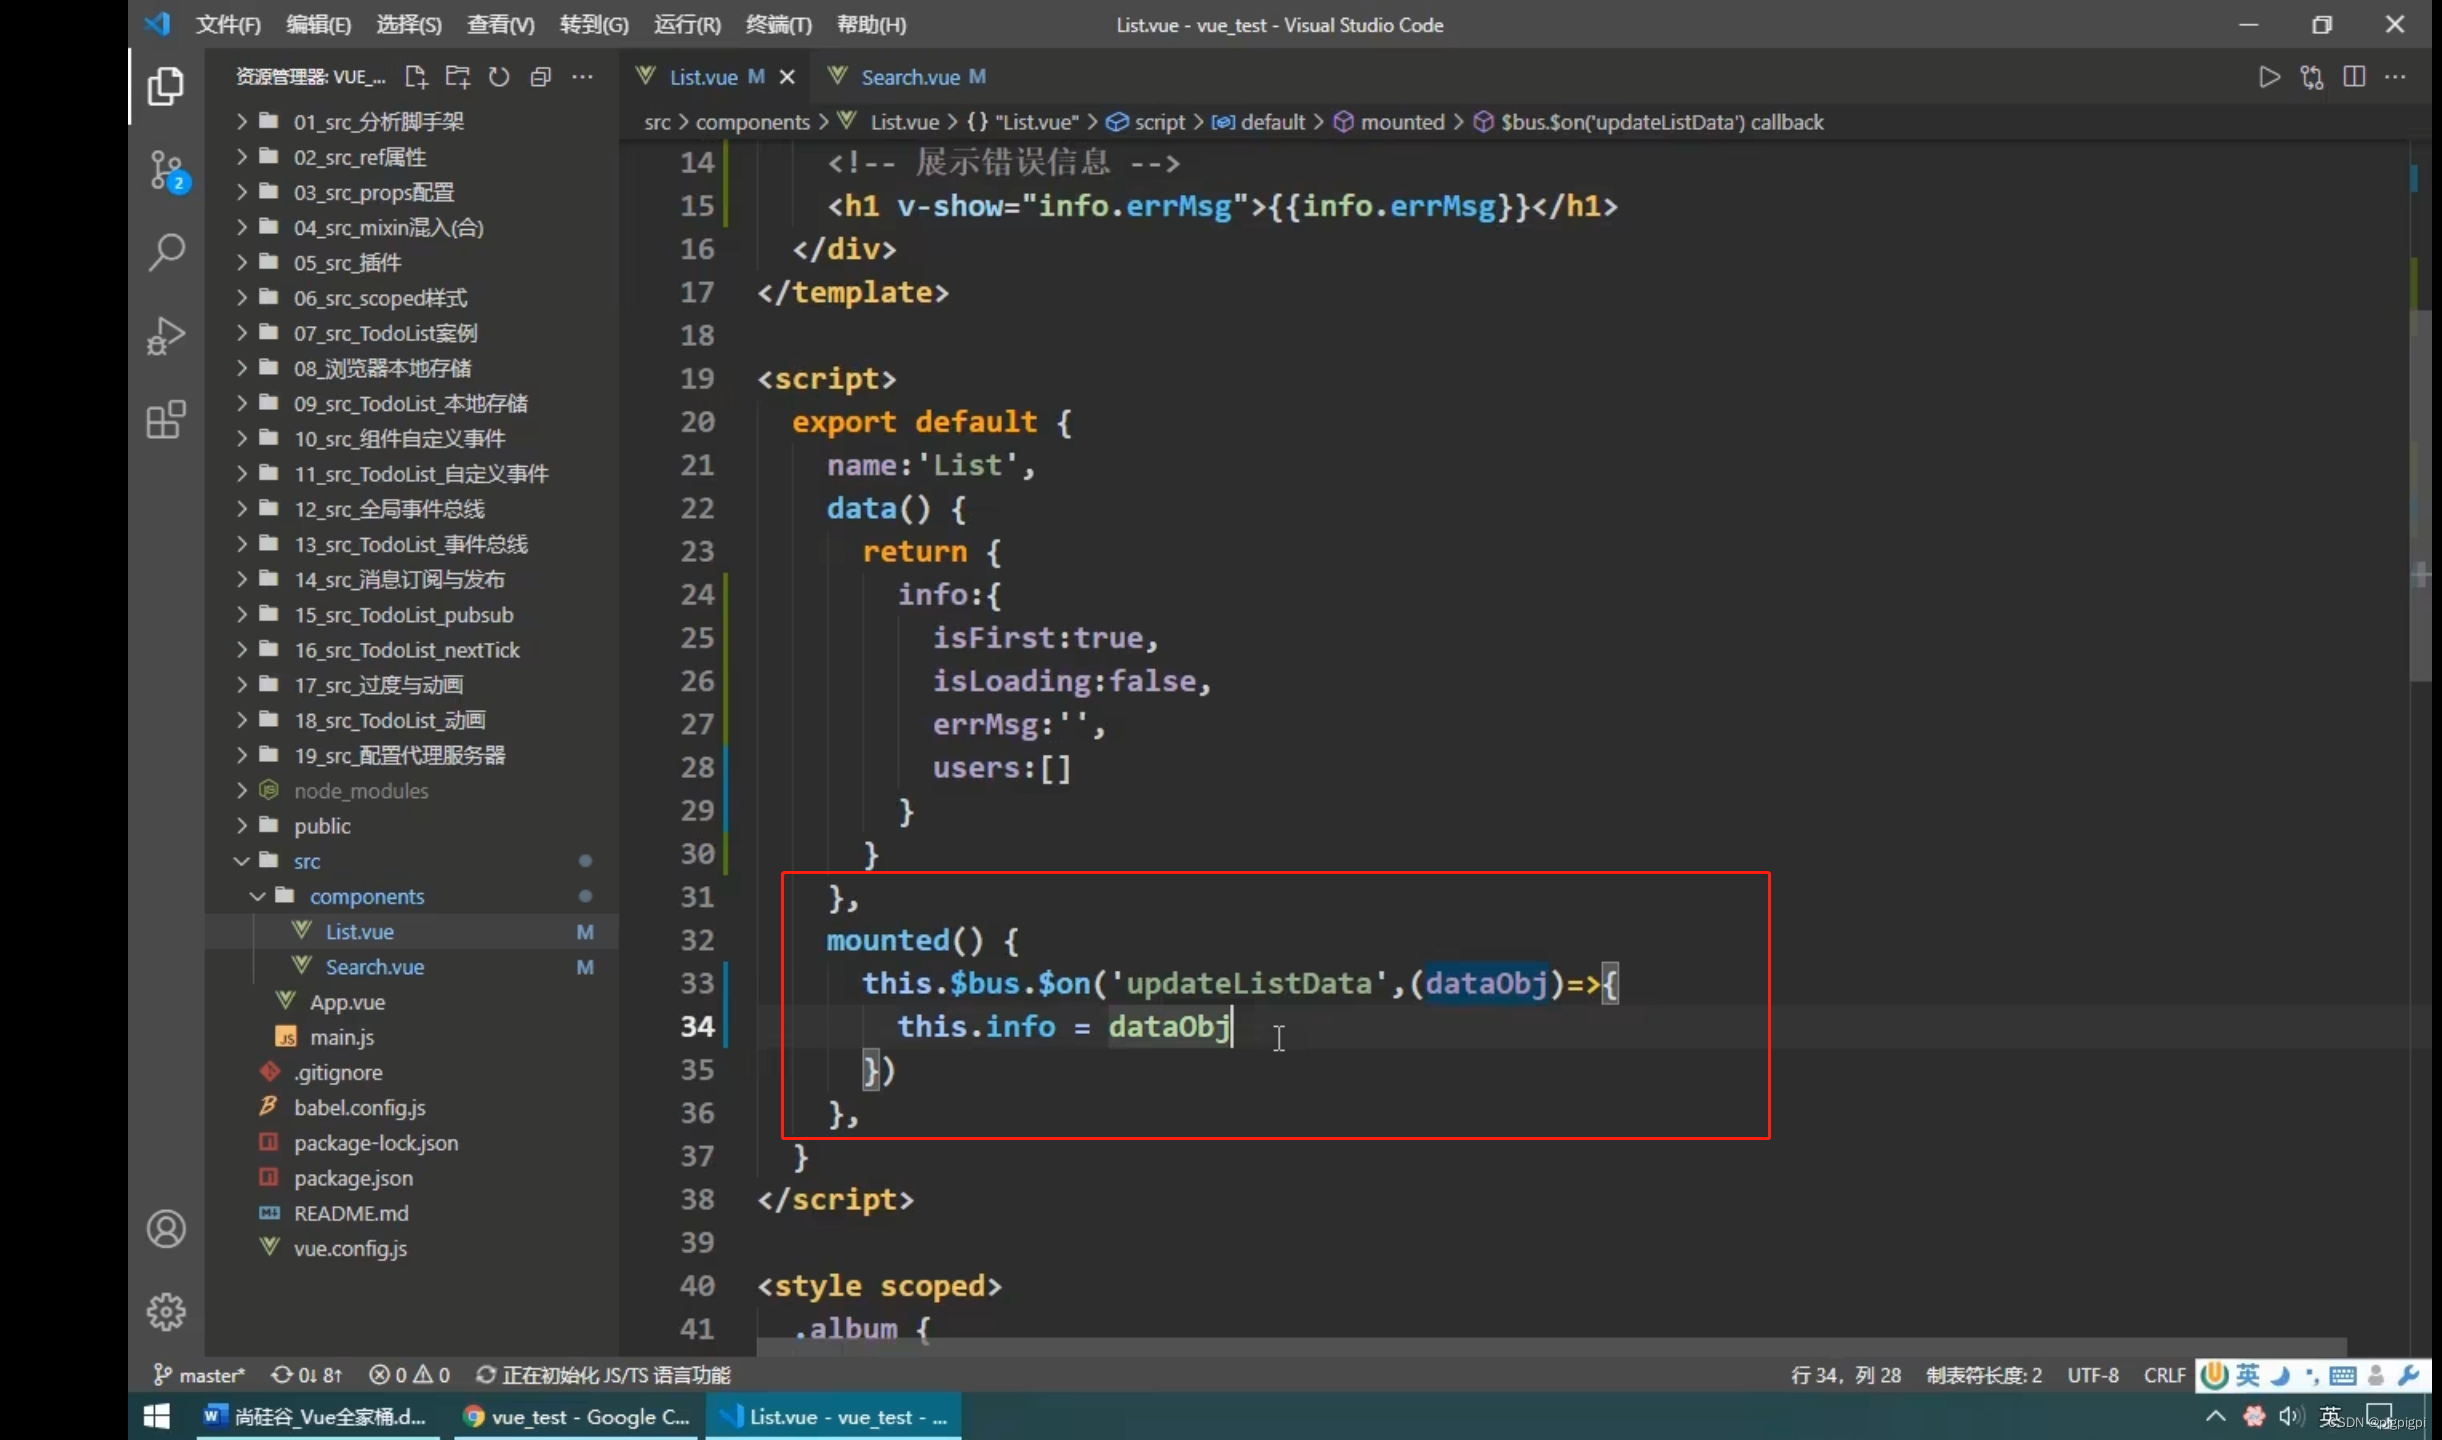Open the 选择(S) menu
The image size is (2442, 1440).
[409, 25]
